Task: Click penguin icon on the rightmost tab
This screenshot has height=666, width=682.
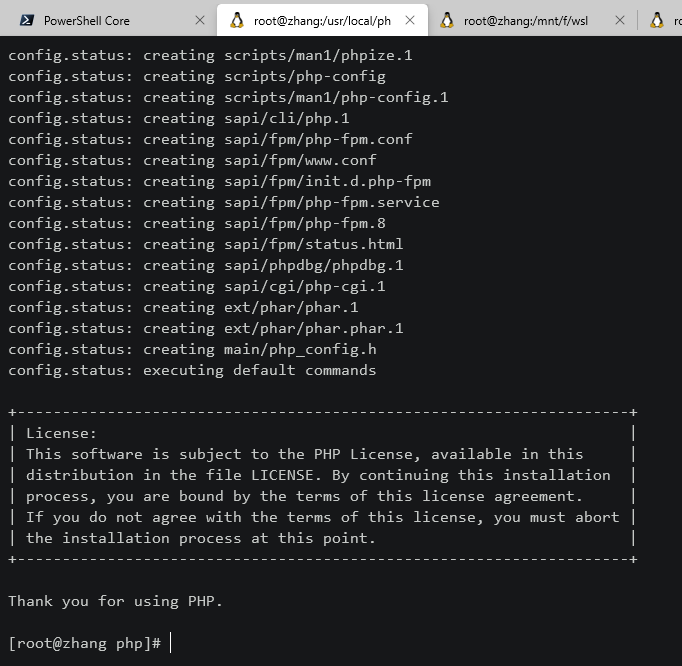Action: tap(657, 20)
